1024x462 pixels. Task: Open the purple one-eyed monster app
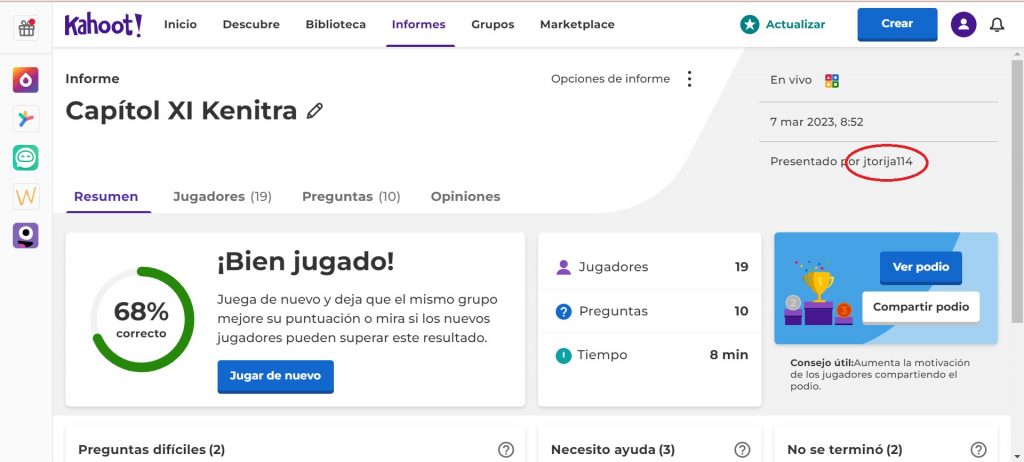26,235
